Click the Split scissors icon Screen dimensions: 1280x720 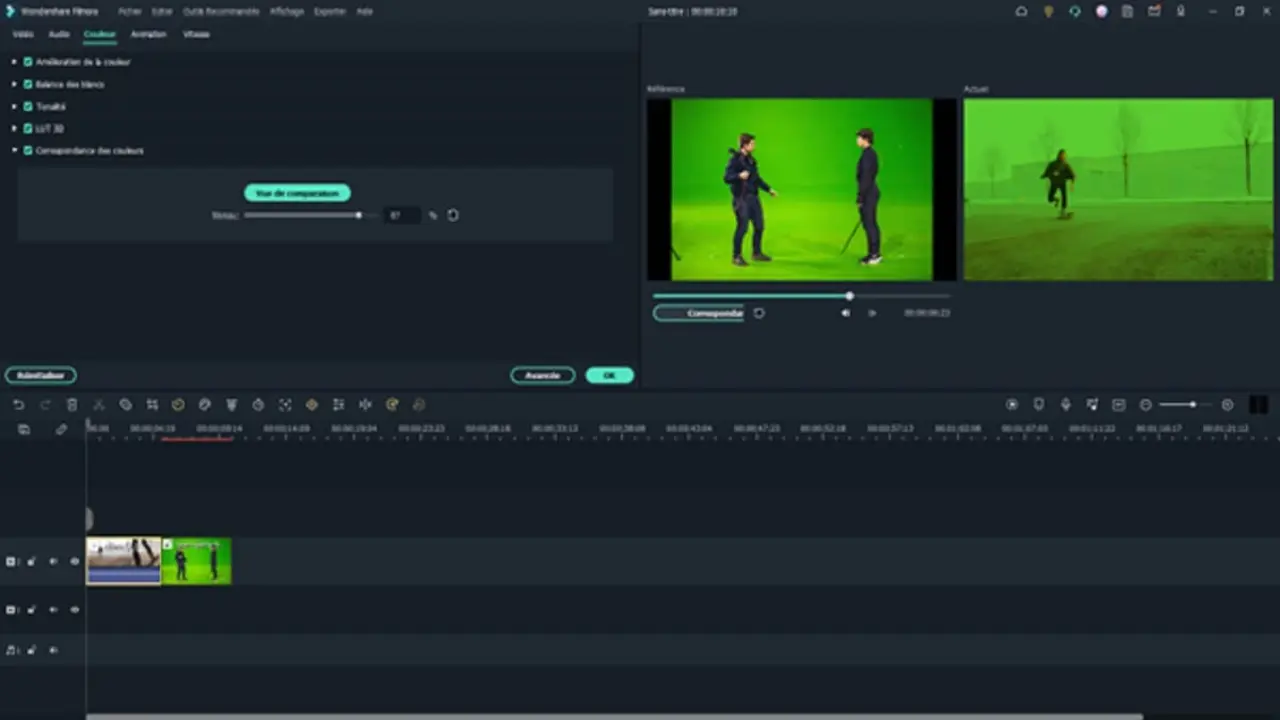coord(98,405)
